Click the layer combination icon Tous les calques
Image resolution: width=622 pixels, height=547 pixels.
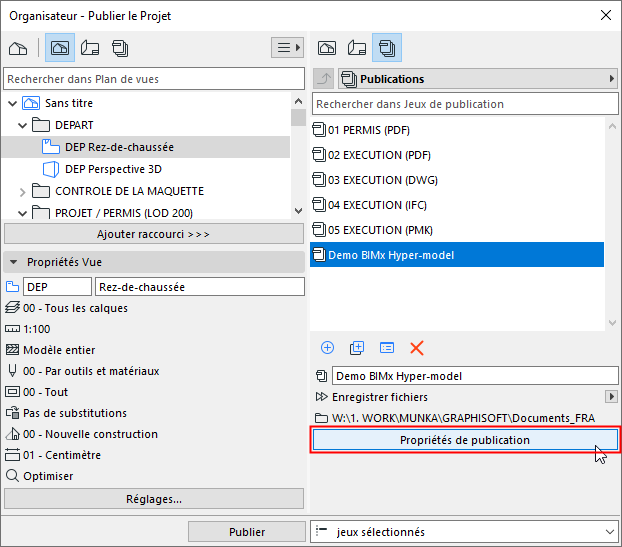point(12,308)
